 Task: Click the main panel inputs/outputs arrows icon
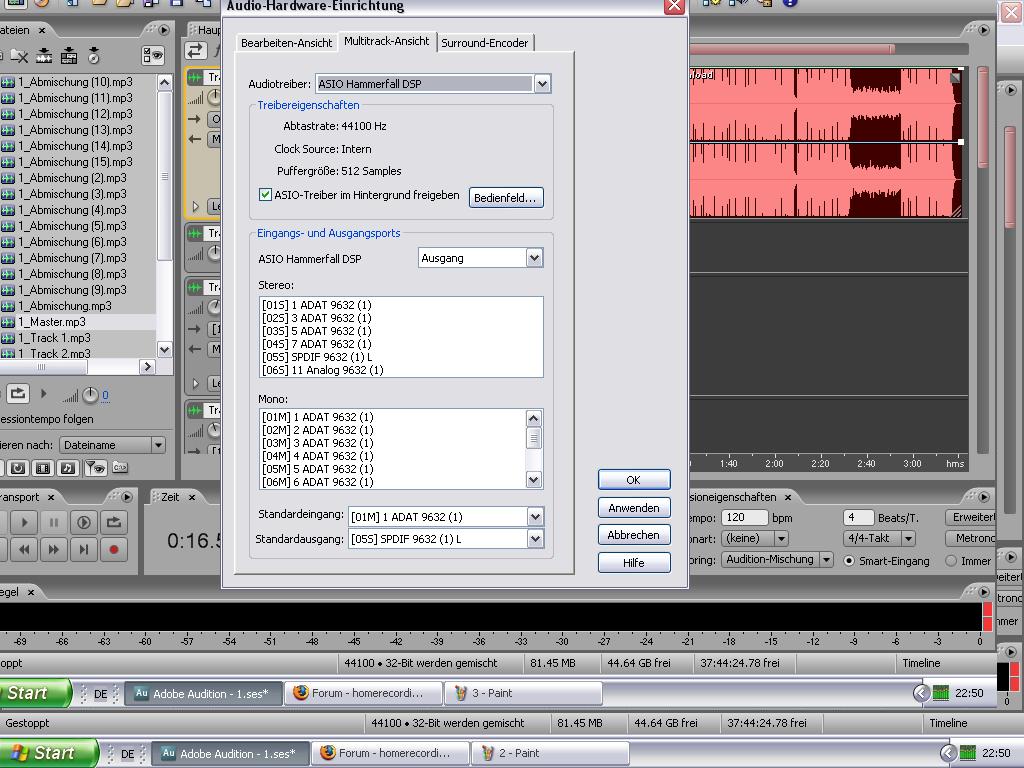[195, 50]
